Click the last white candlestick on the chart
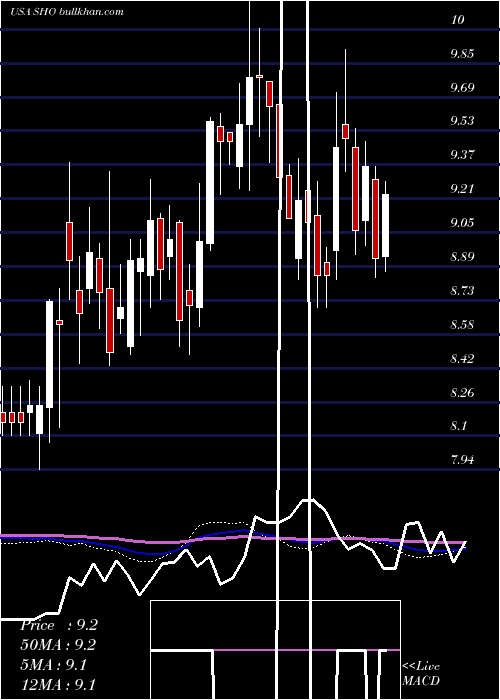Viewport: 500px width, 700px height. (385, 225)
